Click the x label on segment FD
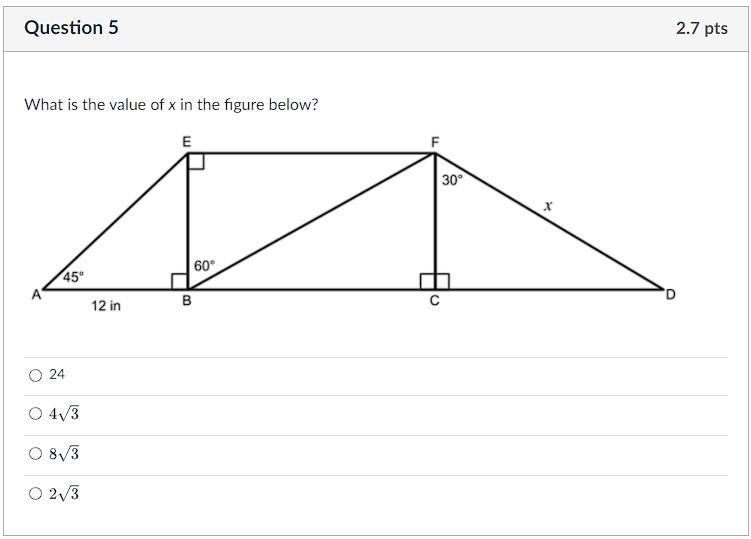The image size is (751, 539). pos(548,206)
